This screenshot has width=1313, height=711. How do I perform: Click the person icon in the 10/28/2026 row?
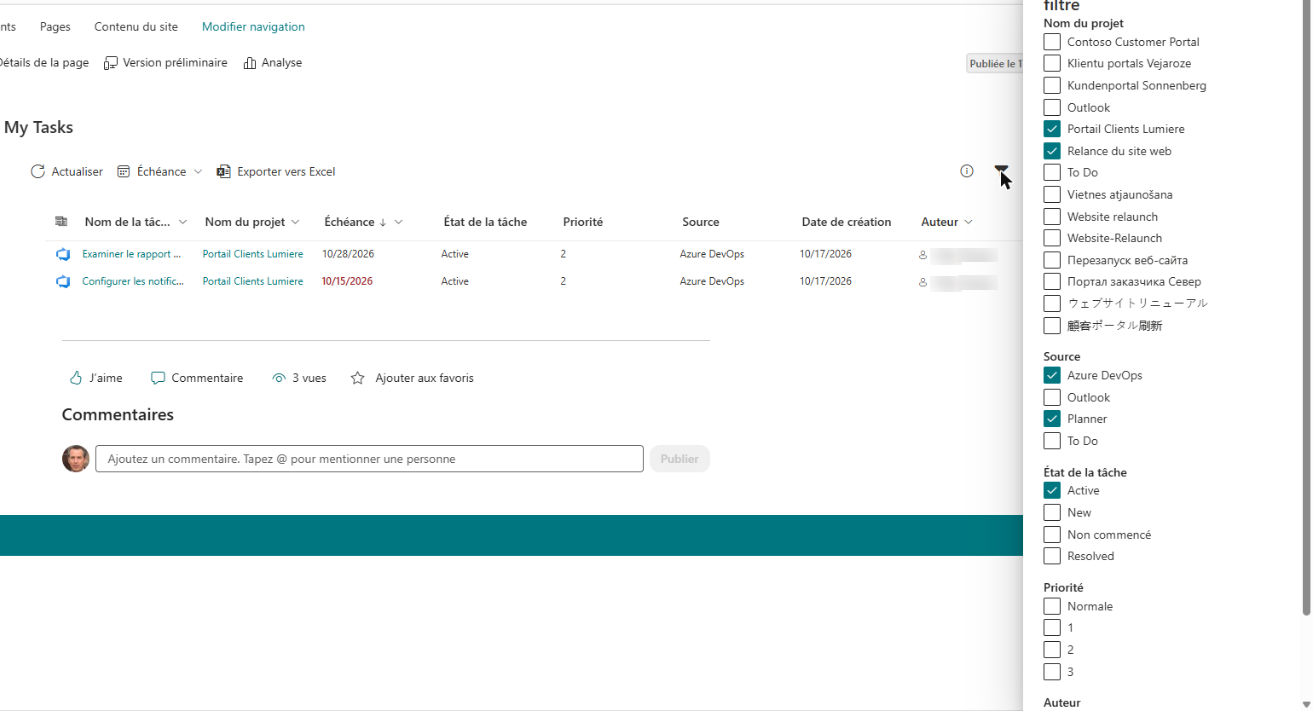(x=923, y=255)
